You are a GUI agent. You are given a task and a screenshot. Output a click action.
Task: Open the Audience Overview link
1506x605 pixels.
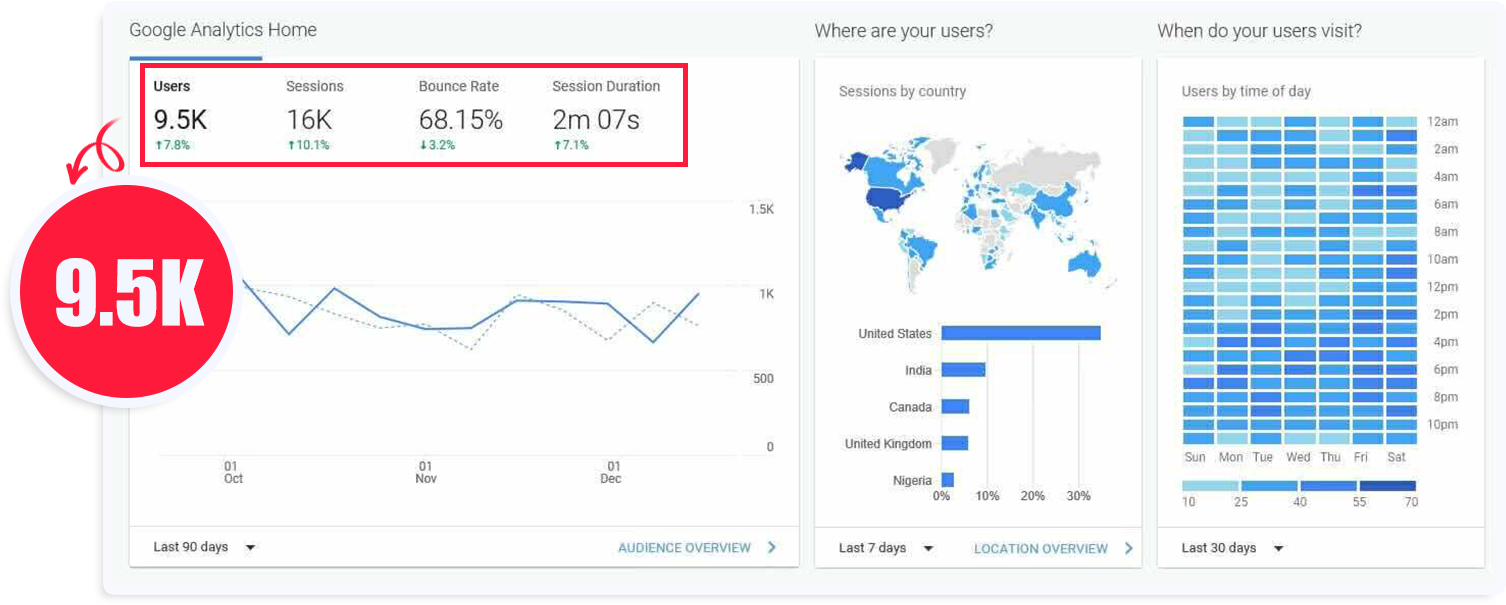(684, 548)
